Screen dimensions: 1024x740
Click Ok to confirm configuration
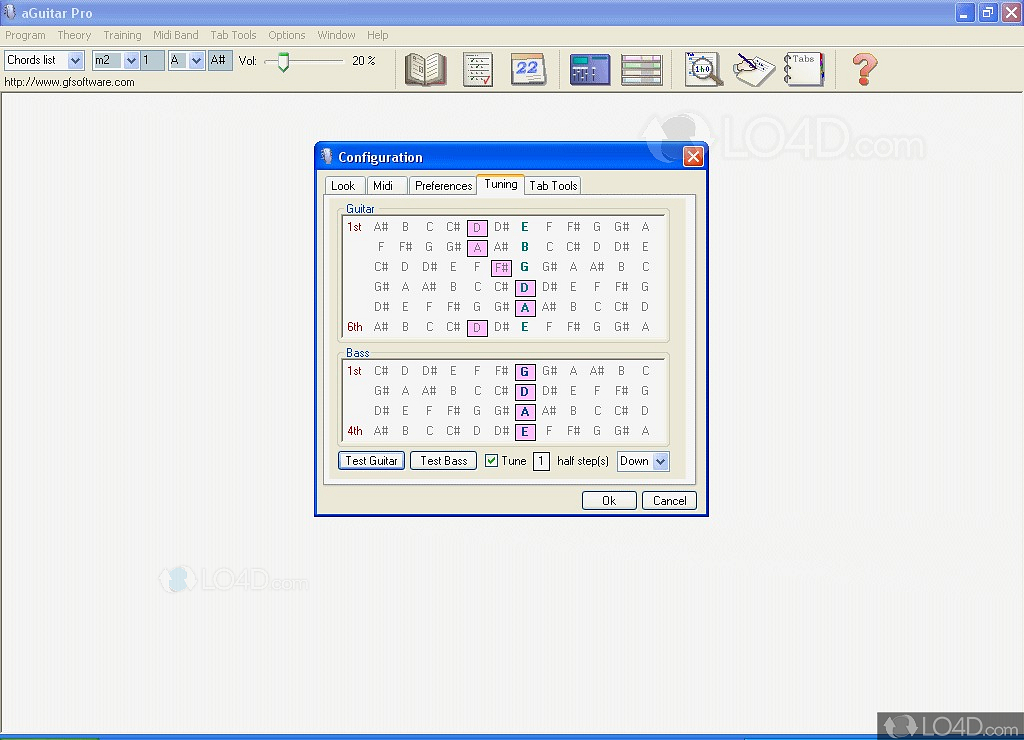[x=609, y=501]
